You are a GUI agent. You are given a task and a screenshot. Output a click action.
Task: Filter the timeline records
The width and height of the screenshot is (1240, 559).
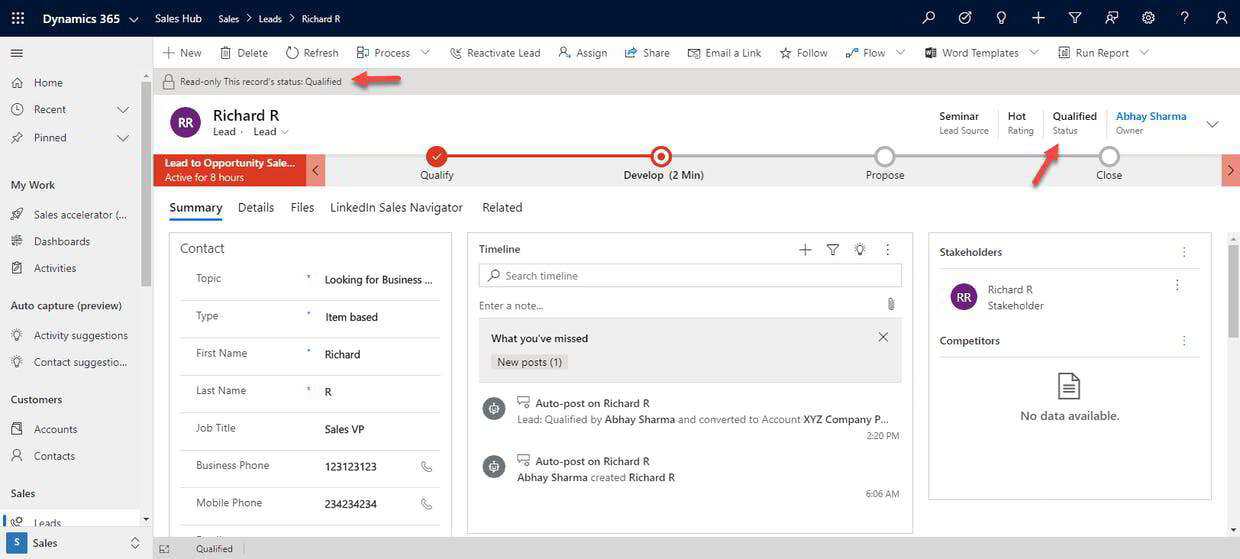click(832, 250)
